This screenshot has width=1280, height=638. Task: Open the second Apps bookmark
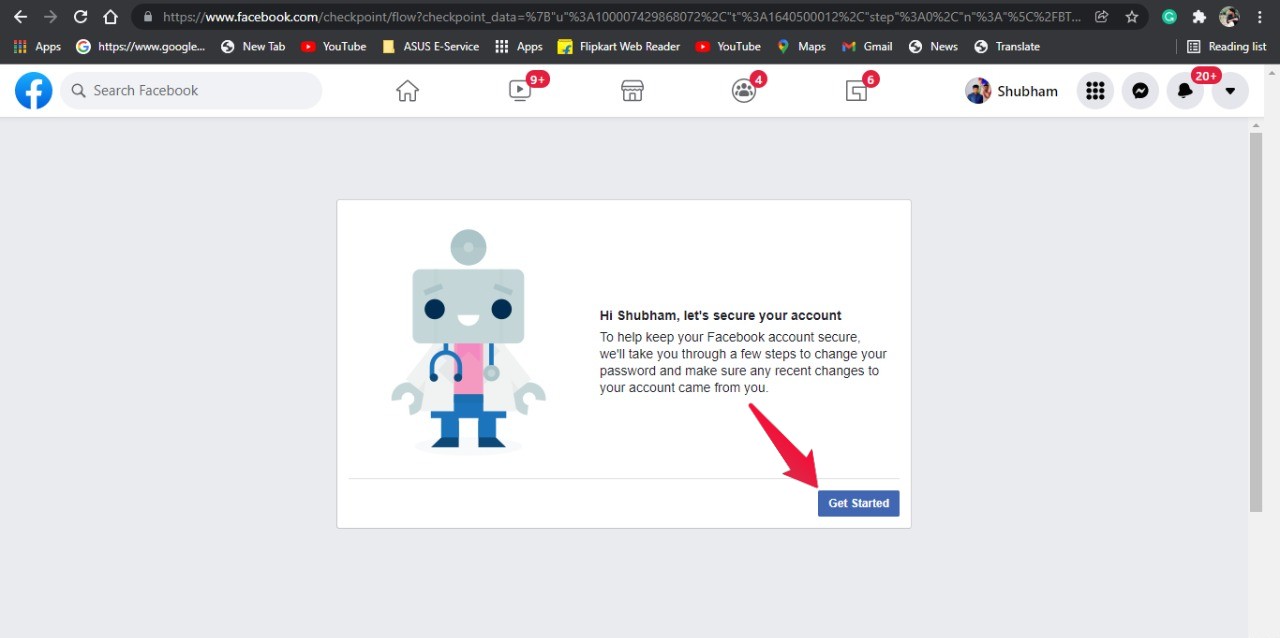pos(519,46)
